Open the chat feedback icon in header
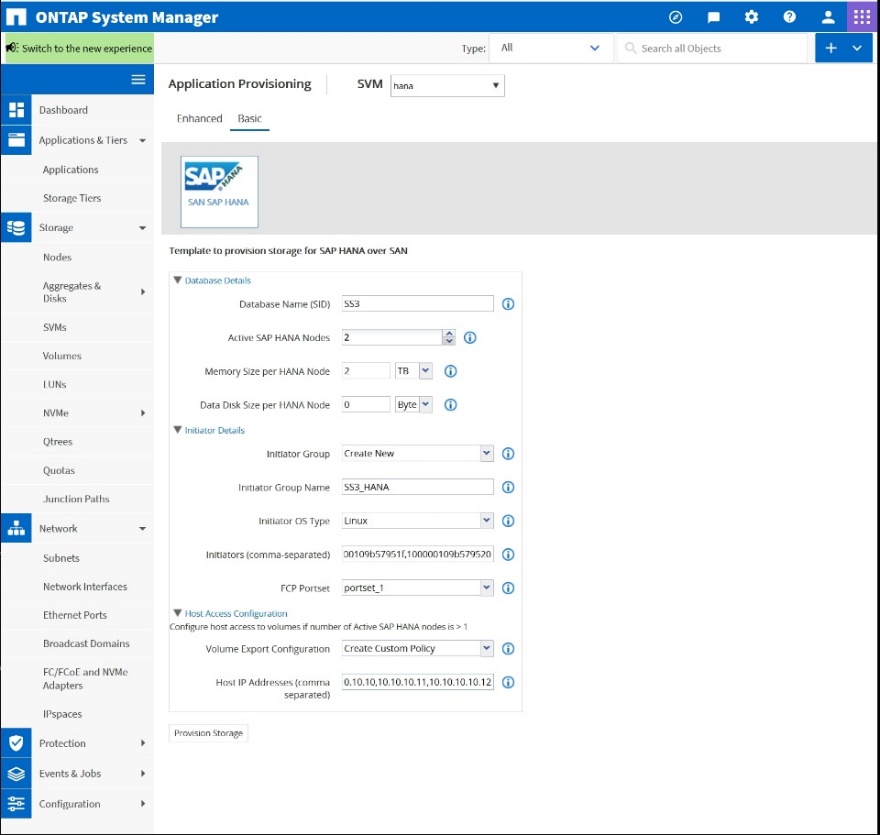The image size is (880, 835). point(714,17)
